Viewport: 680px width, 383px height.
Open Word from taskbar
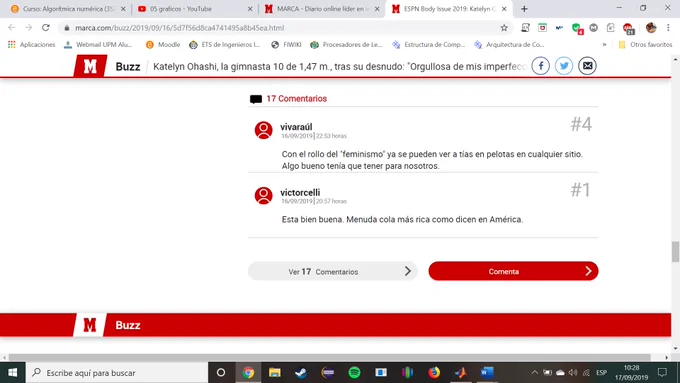(487, 373)
